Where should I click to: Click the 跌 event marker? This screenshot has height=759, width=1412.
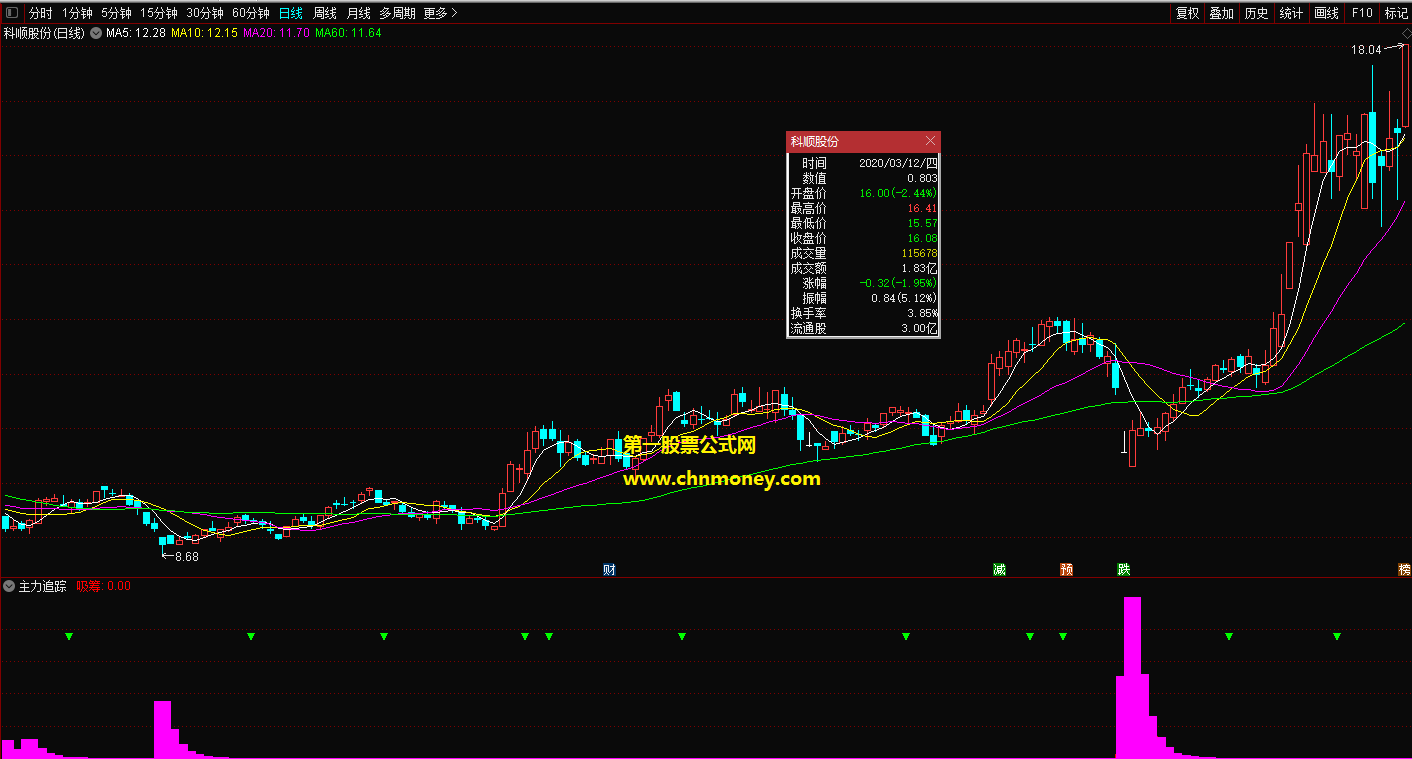point(1124,570)
